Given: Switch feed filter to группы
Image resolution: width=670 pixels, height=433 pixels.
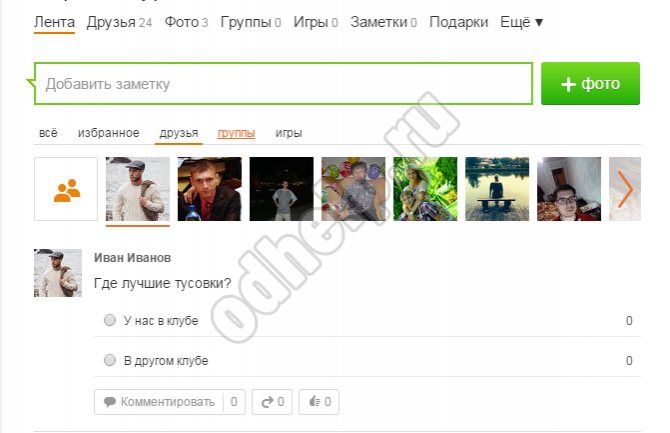Looking at the screenshot, I should pos(236,133).
